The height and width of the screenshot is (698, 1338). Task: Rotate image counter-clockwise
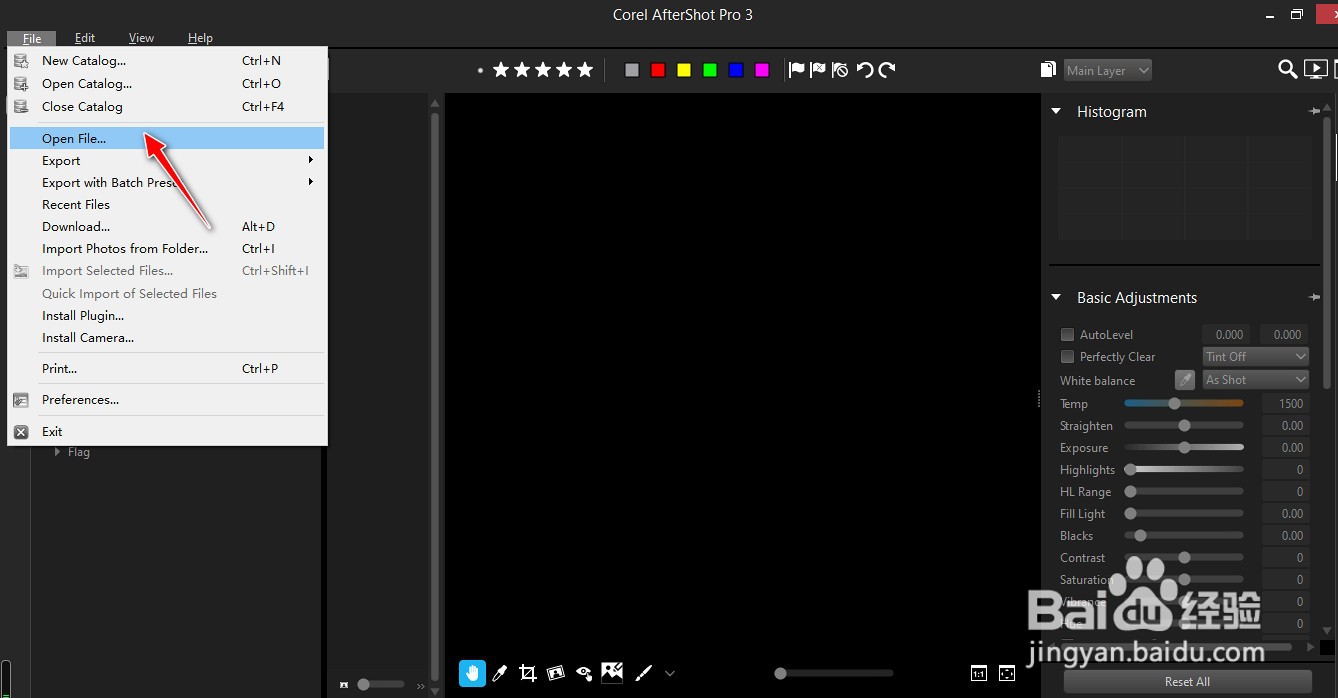[x=864, y=70]
